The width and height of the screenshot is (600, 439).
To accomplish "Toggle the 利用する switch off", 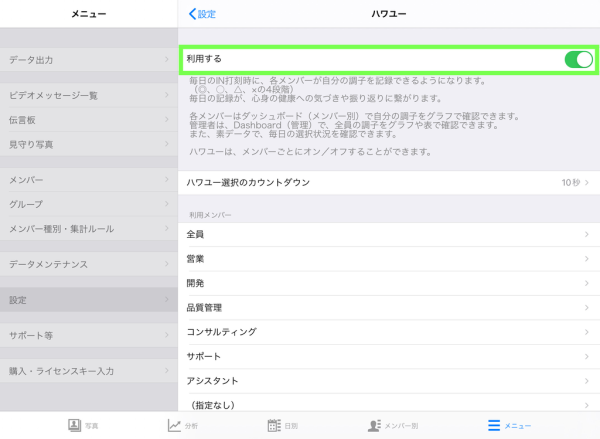I will coord(577,60).
